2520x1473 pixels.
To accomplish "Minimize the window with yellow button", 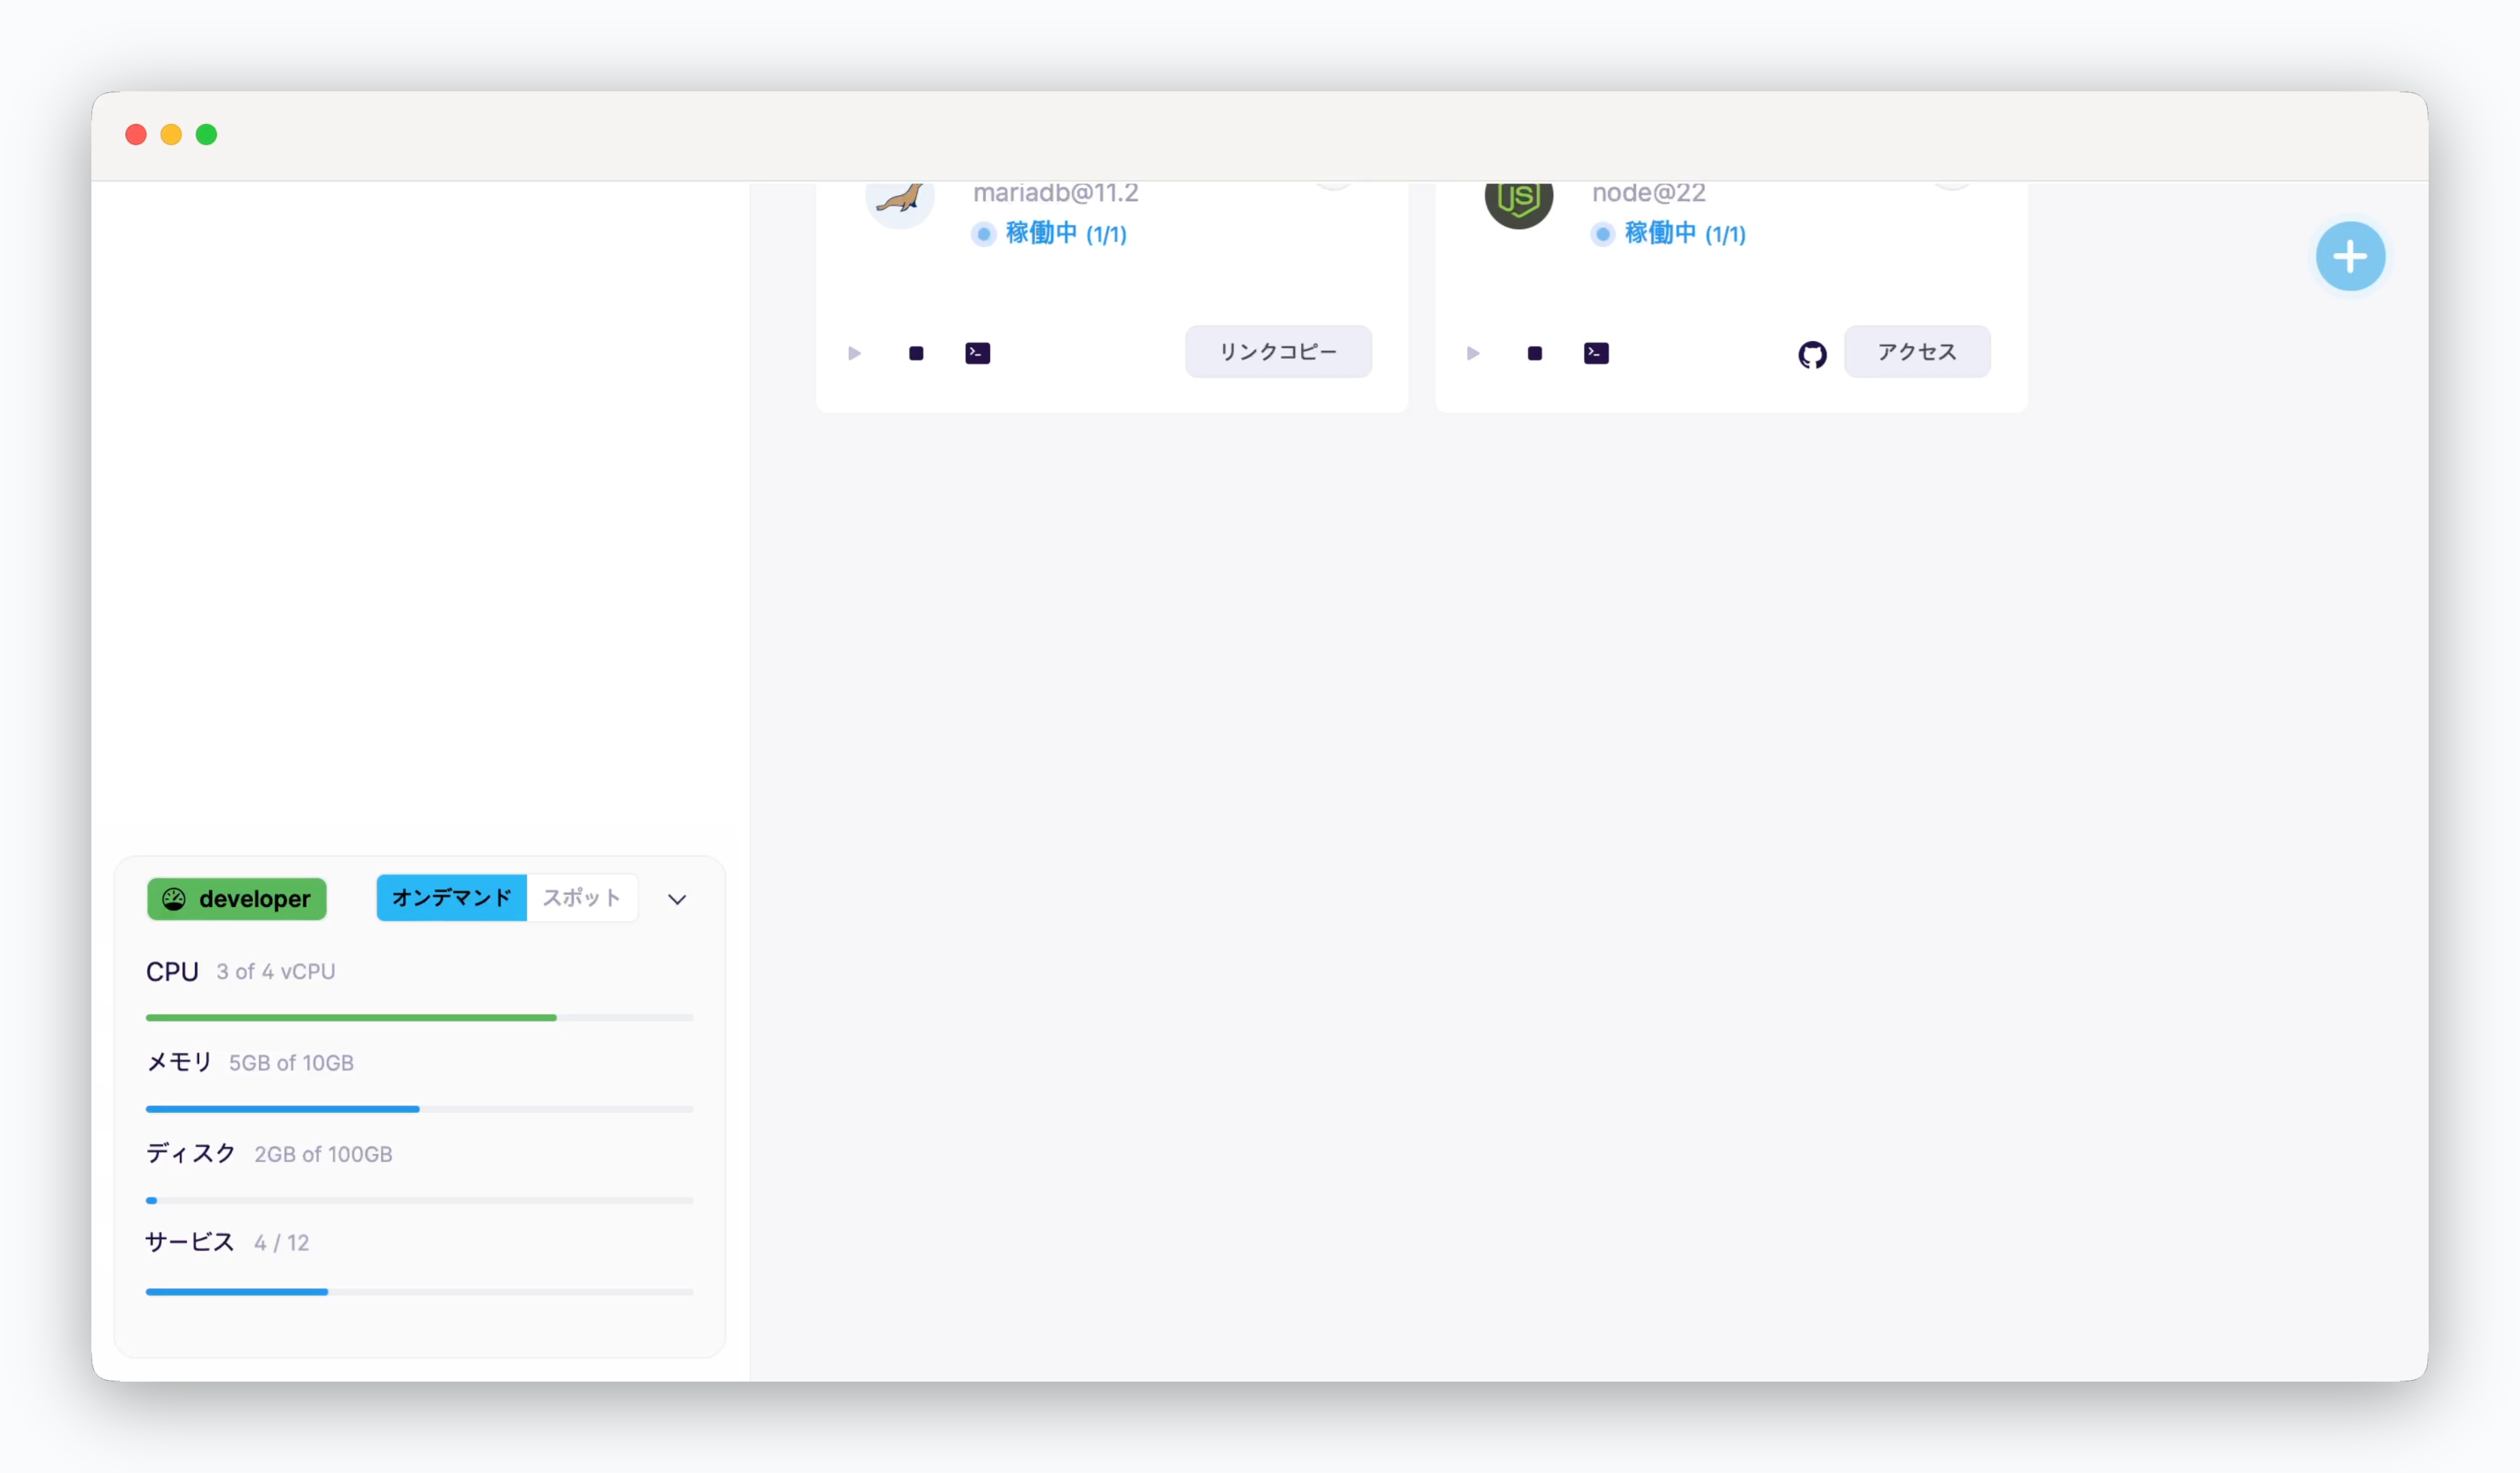I will tap(171, 135).
